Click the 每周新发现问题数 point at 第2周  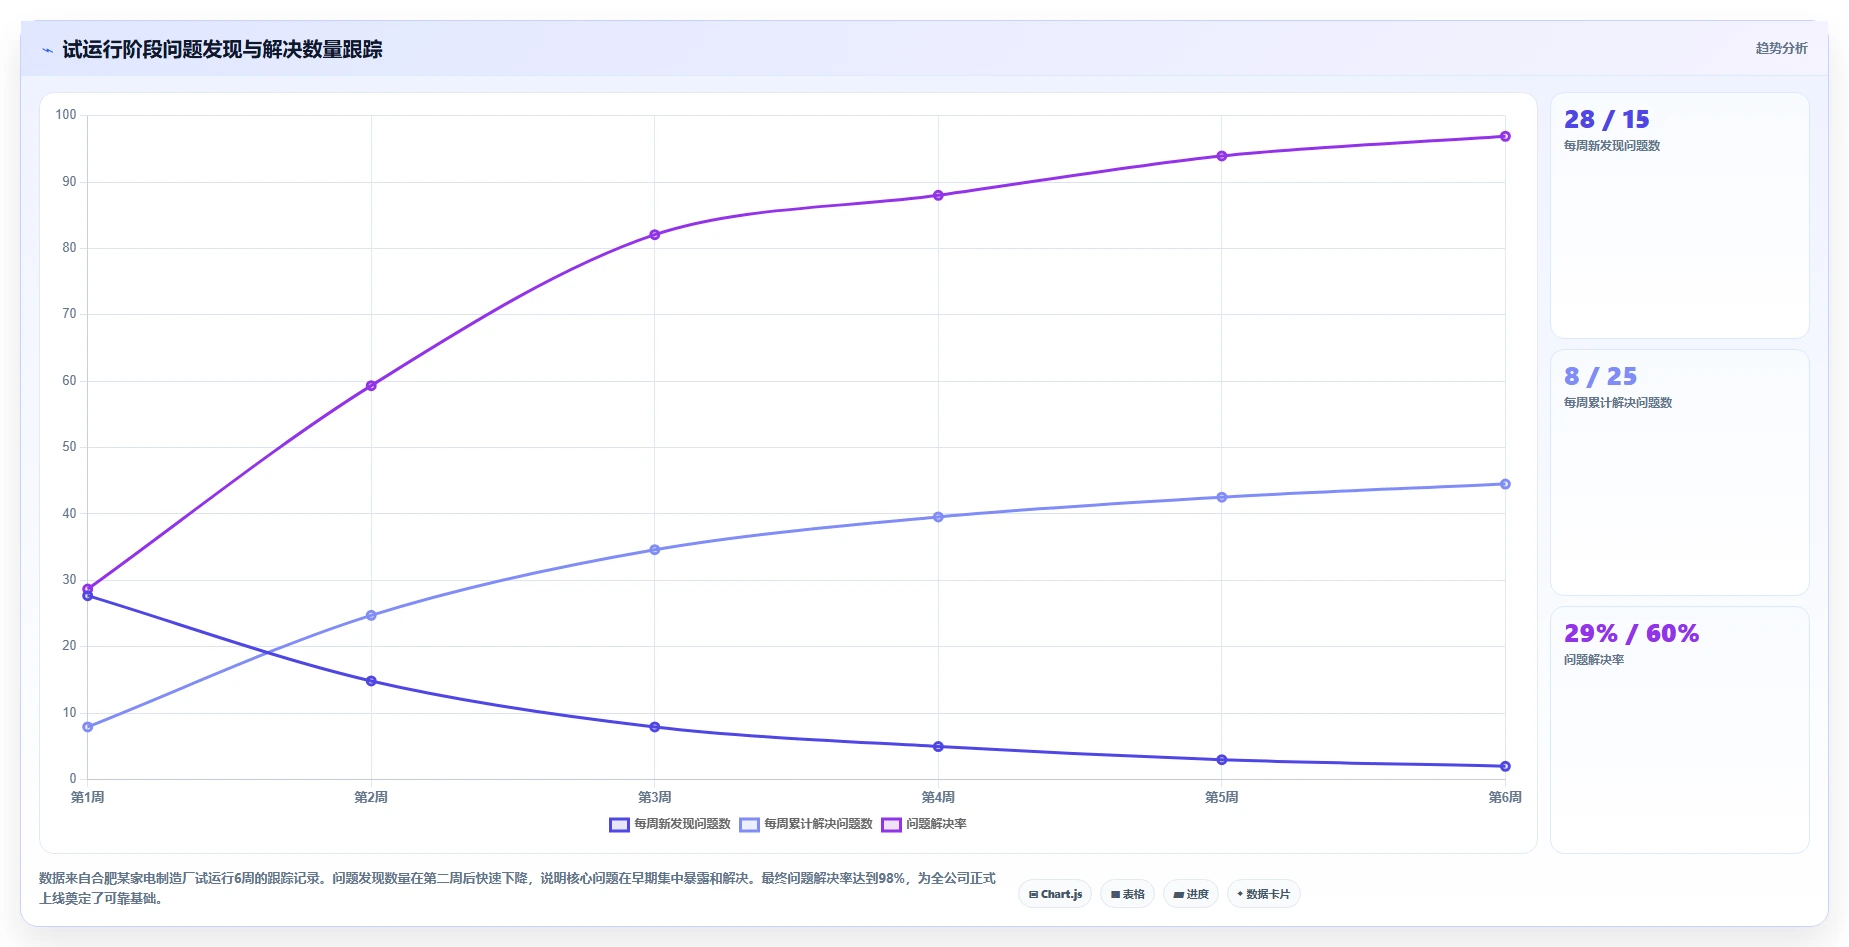pos(371,681)
